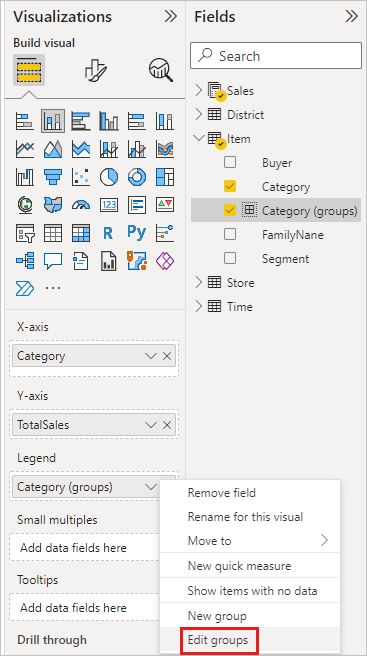Expand the Time table
Screen dimensions: 367x656
[199, 307]
